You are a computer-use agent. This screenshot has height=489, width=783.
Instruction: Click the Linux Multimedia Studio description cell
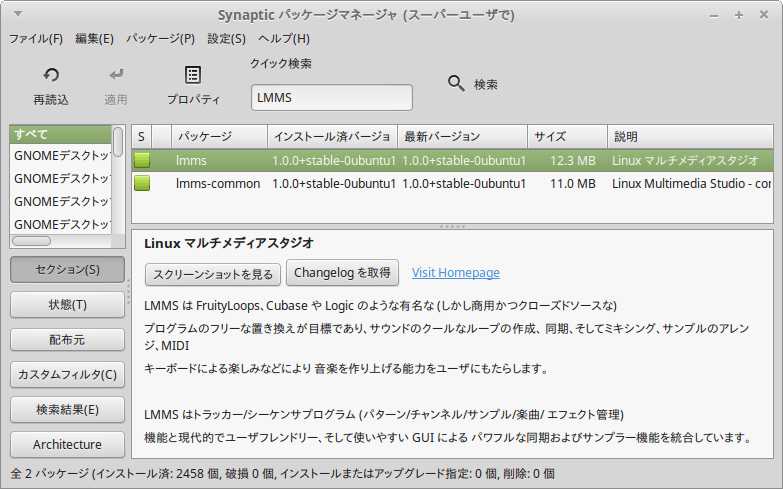tap(692, 183)
